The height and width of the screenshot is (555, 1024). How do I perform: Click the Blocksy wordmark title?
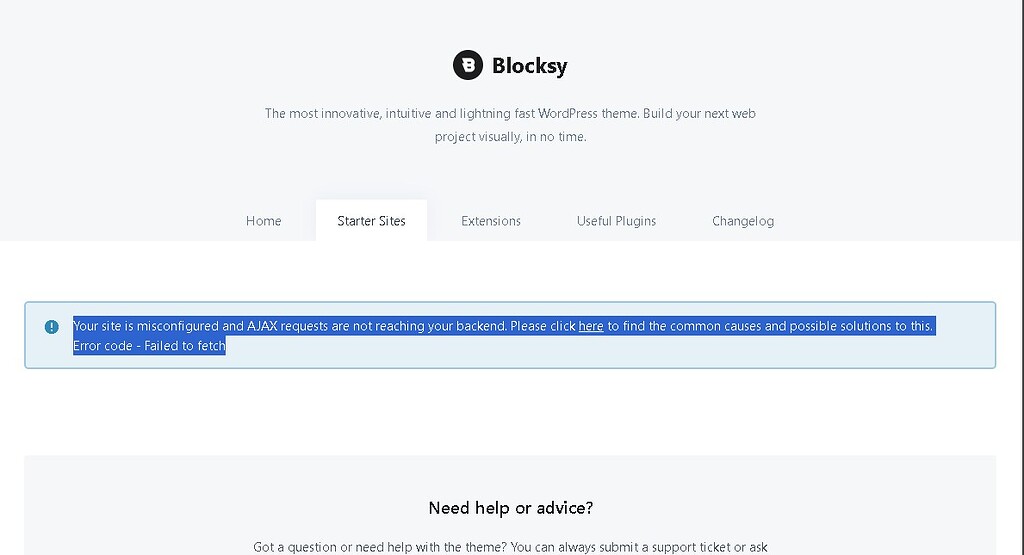click(x=530, y=65)
